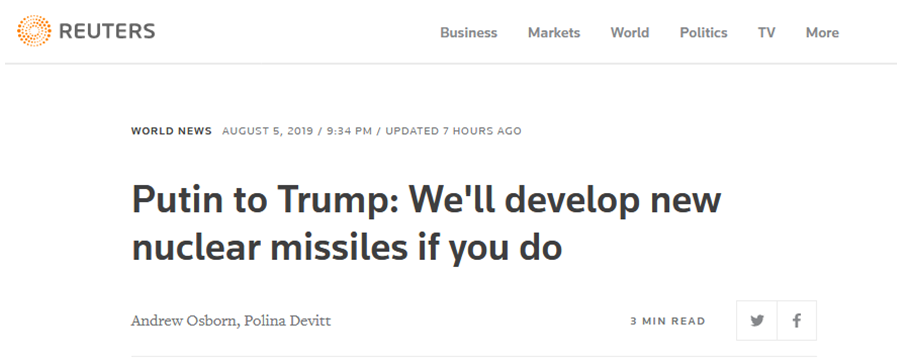Open author Andrew Osborn's profile

pyautogui.click(x=185, y=321)
